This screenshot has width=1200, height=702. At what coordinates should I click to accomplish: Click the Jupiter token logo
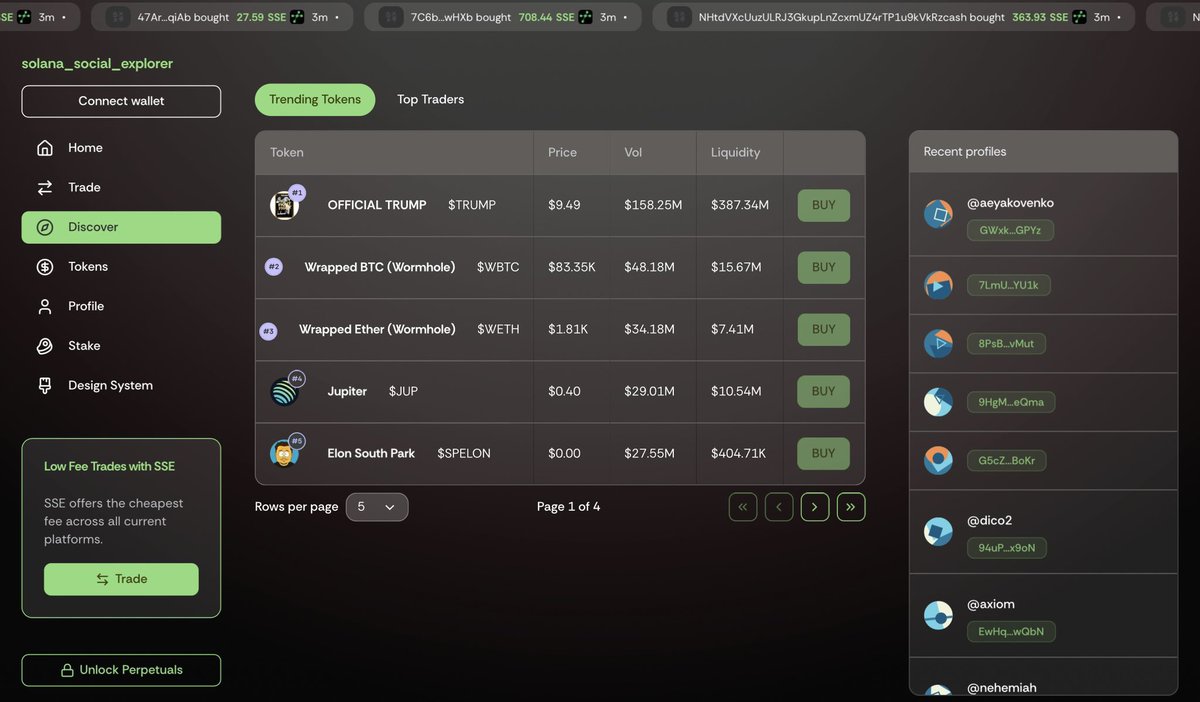coord(284,392)
